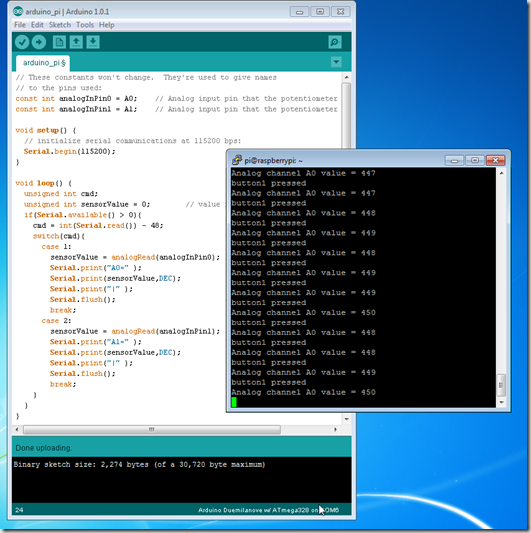Click the 'switch(cmd){' line
531x533 pixels.
coord(59,236)
